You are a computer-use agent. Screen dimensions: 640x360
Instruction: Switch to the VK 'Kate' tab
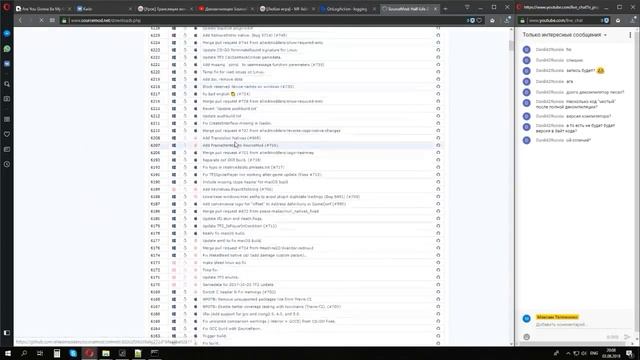click(104, 9)
